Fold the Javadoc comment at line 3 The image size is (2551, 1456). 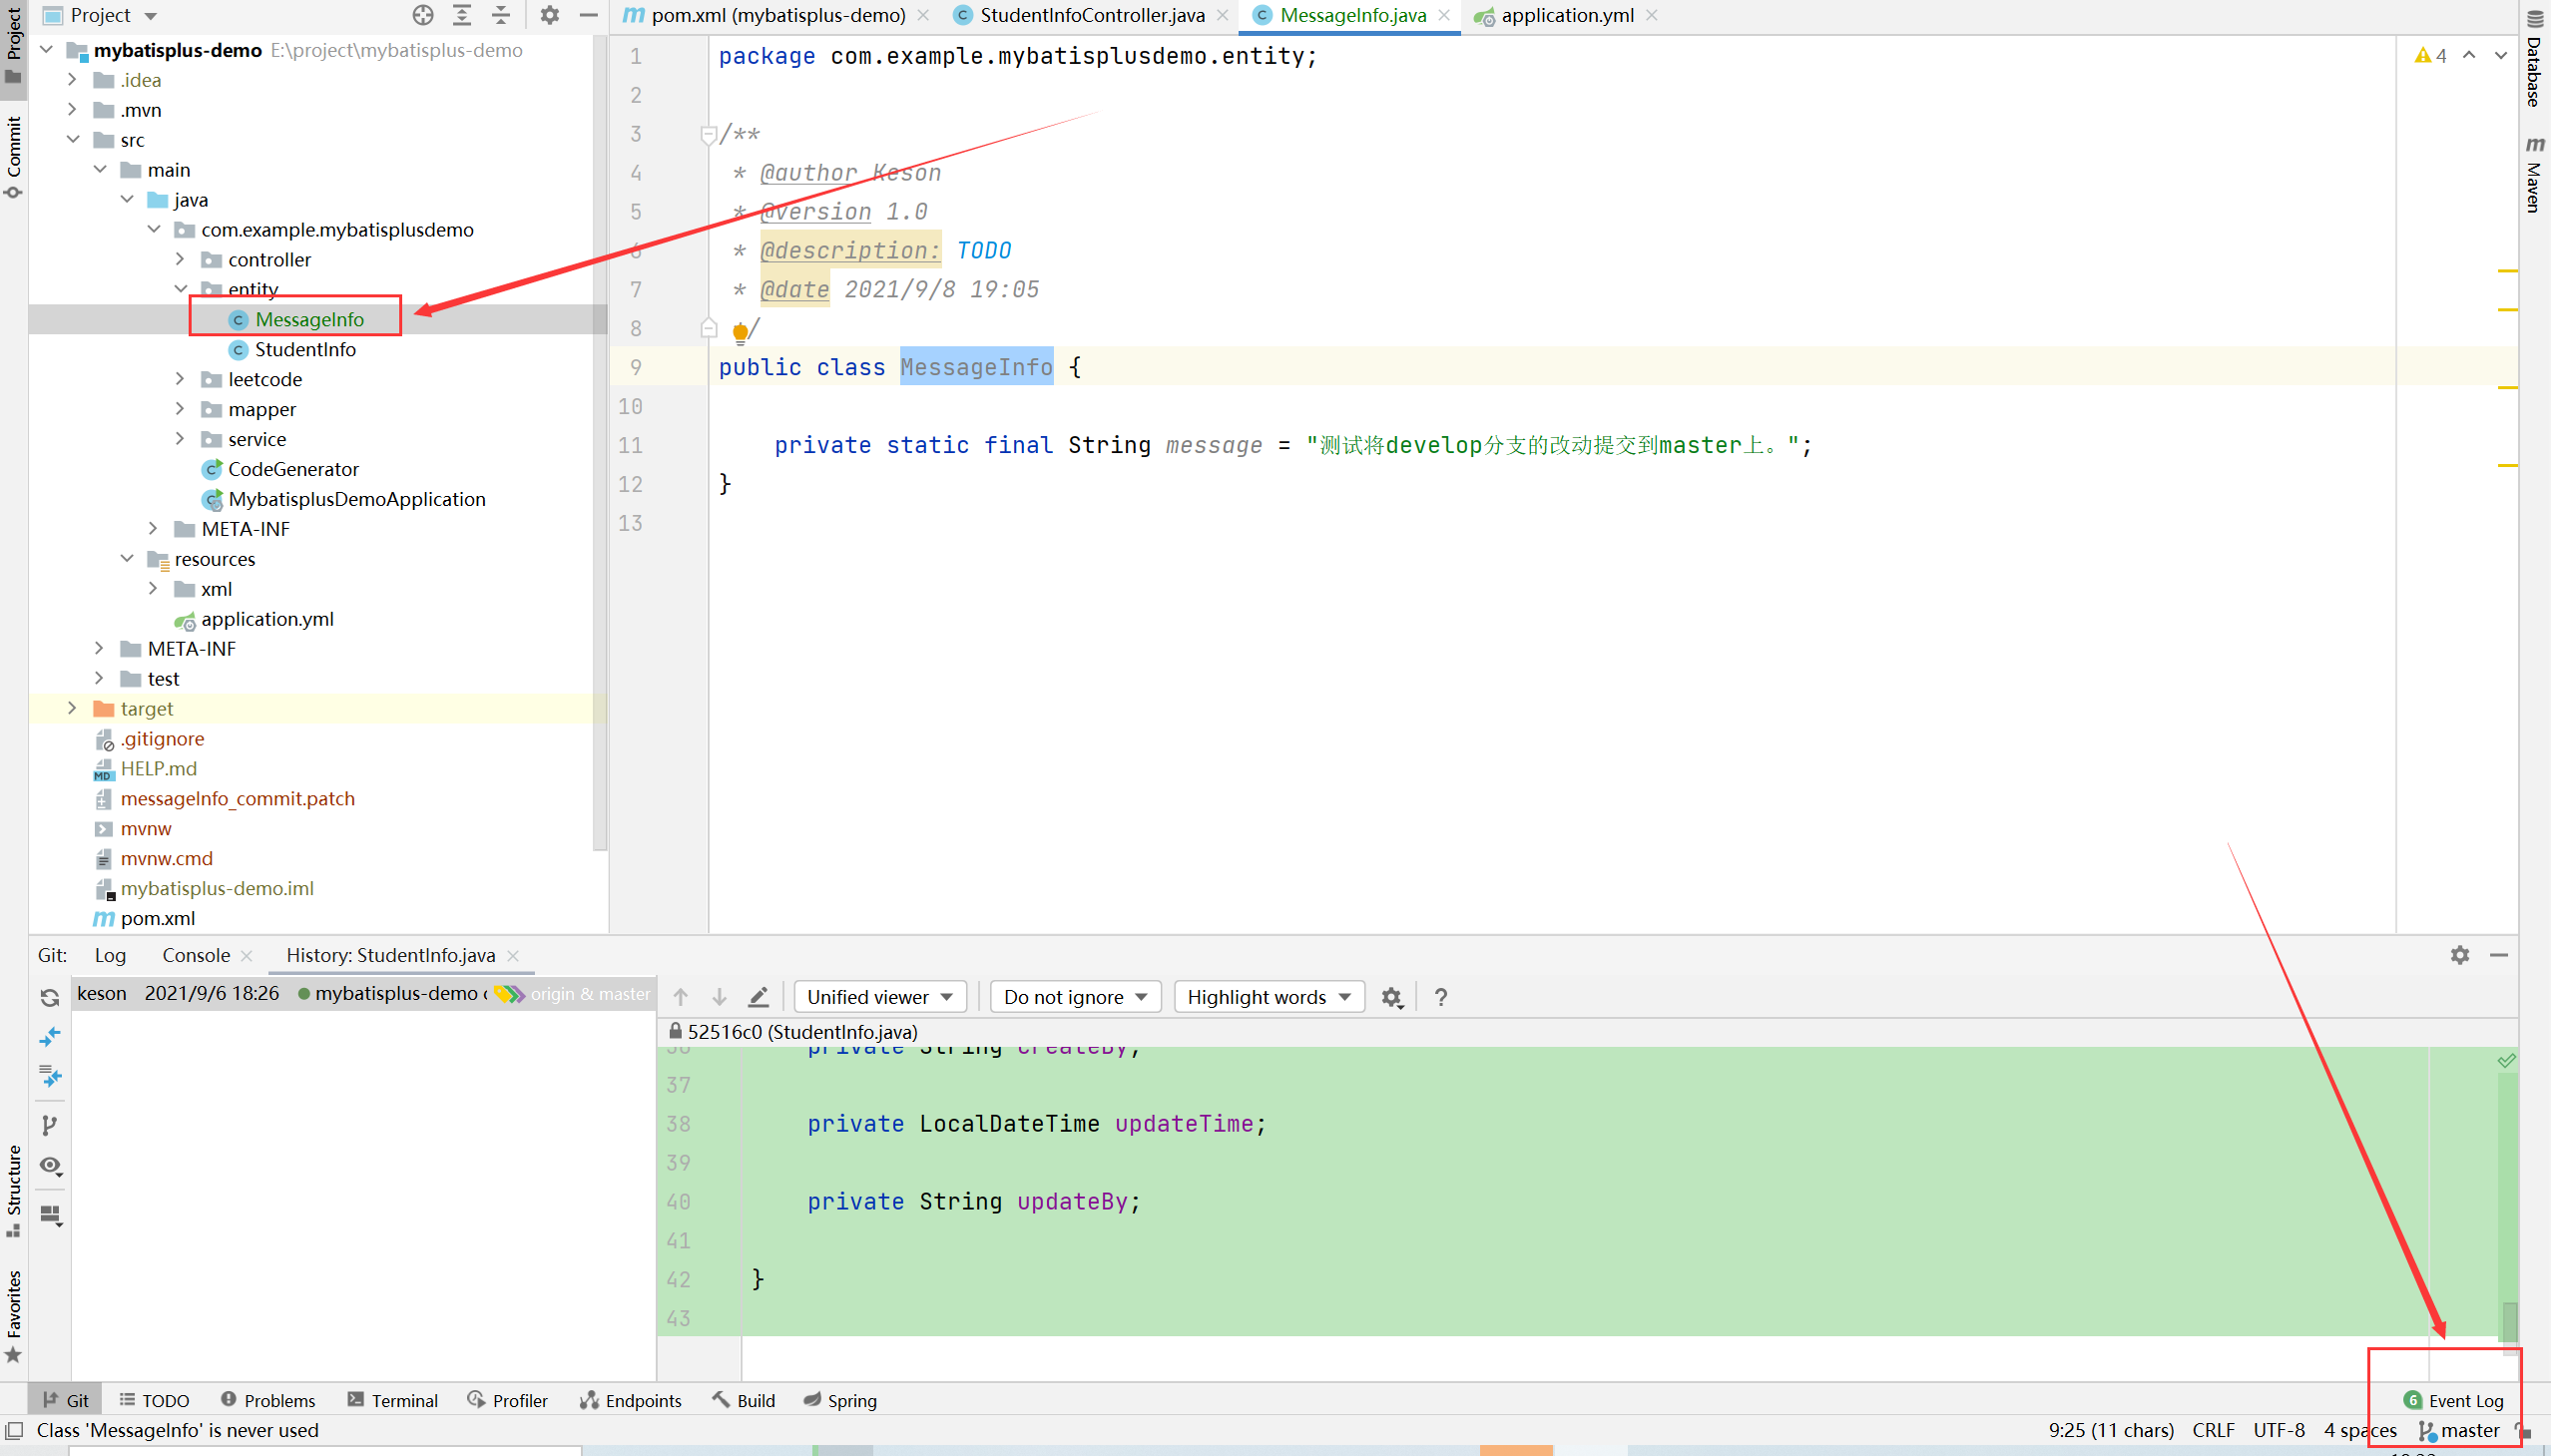click(x=708, y=134)
